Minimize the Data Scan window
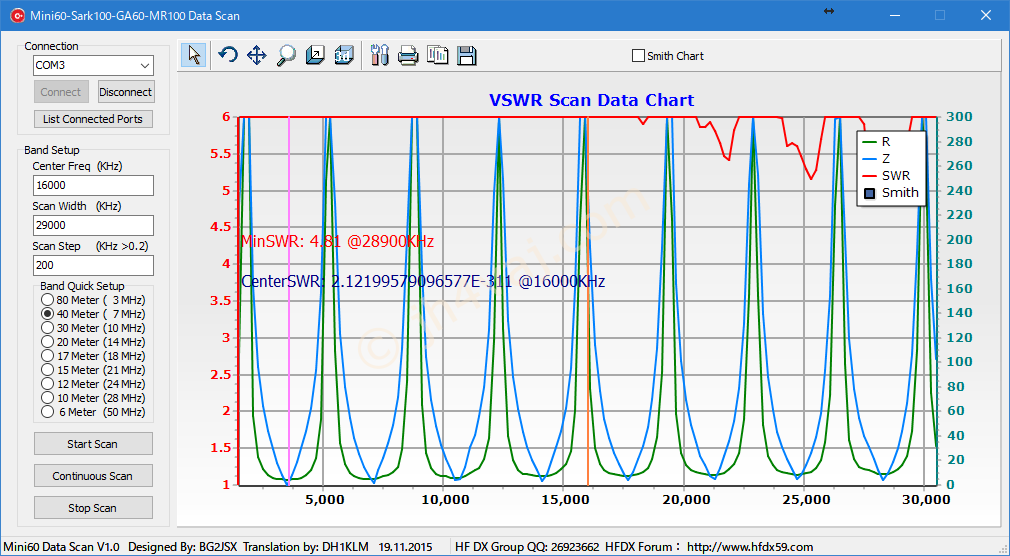Image resolution: width=1010 pixels, height=556 pixels. [x=895, y=15]
